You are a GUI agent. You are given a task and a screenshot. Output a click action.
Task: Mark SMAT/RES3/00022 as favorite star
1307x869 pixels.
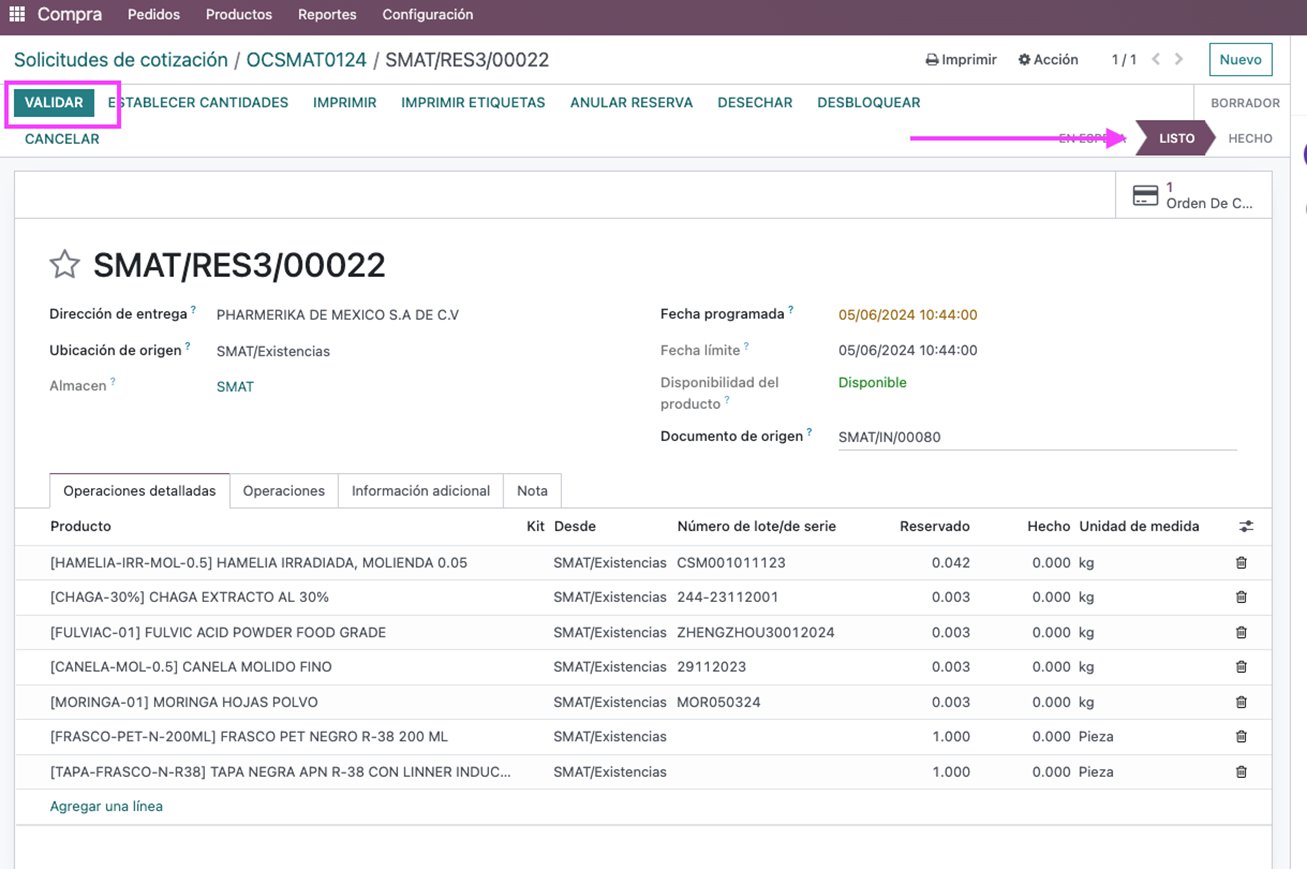pyautogui.click(x=64, y=265)
